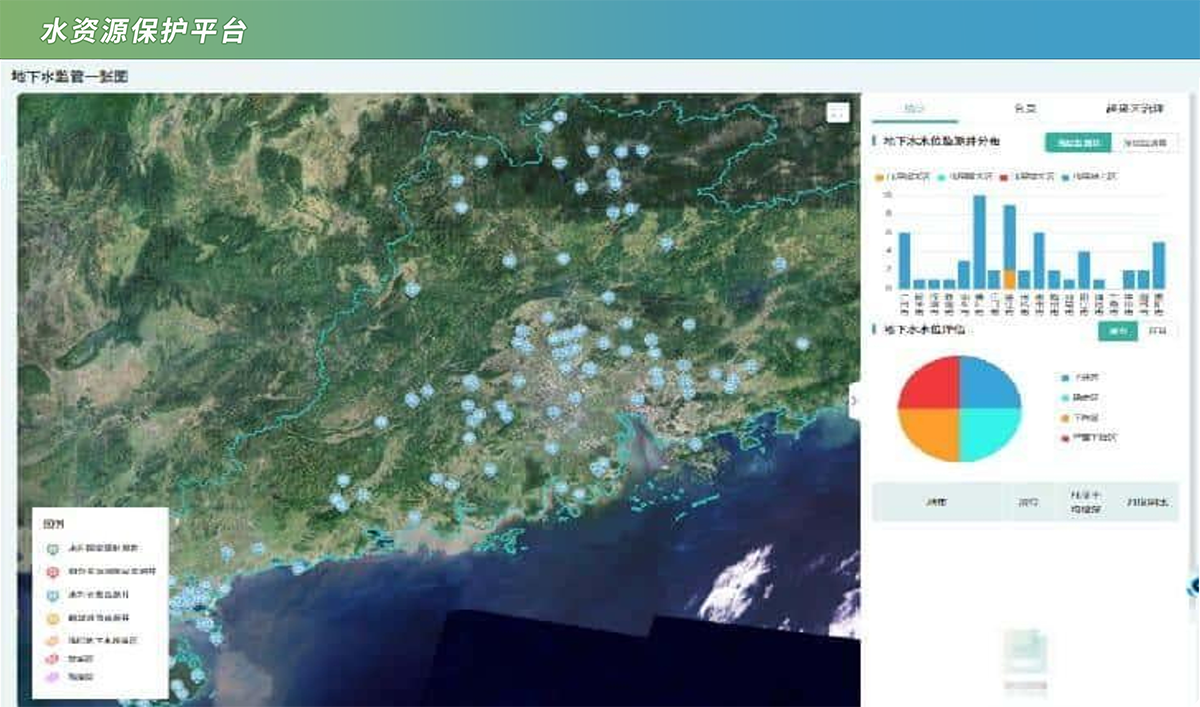Click the orange slice of the pie chart
The height and width of the screenshot is (707, 1200).
[932, 432]
